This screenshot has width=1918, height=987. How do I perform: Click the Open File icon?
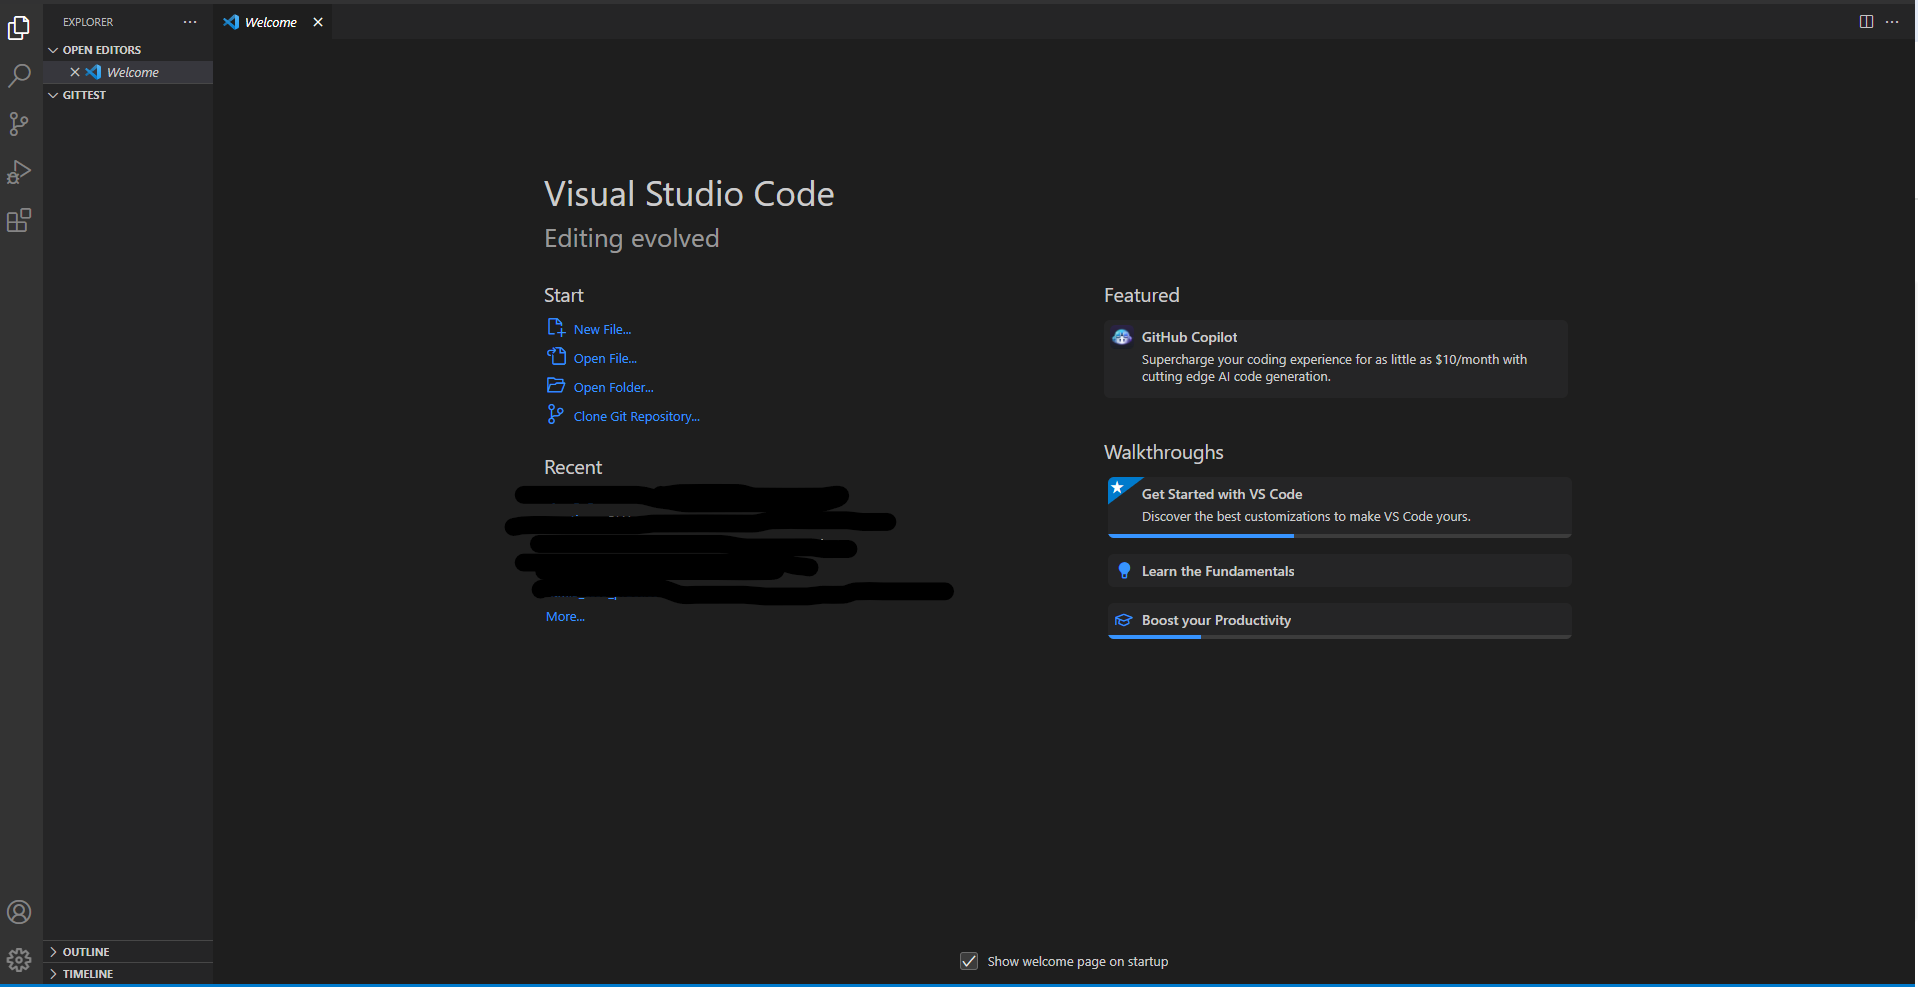pyautogui.click(x=556, y=357)
